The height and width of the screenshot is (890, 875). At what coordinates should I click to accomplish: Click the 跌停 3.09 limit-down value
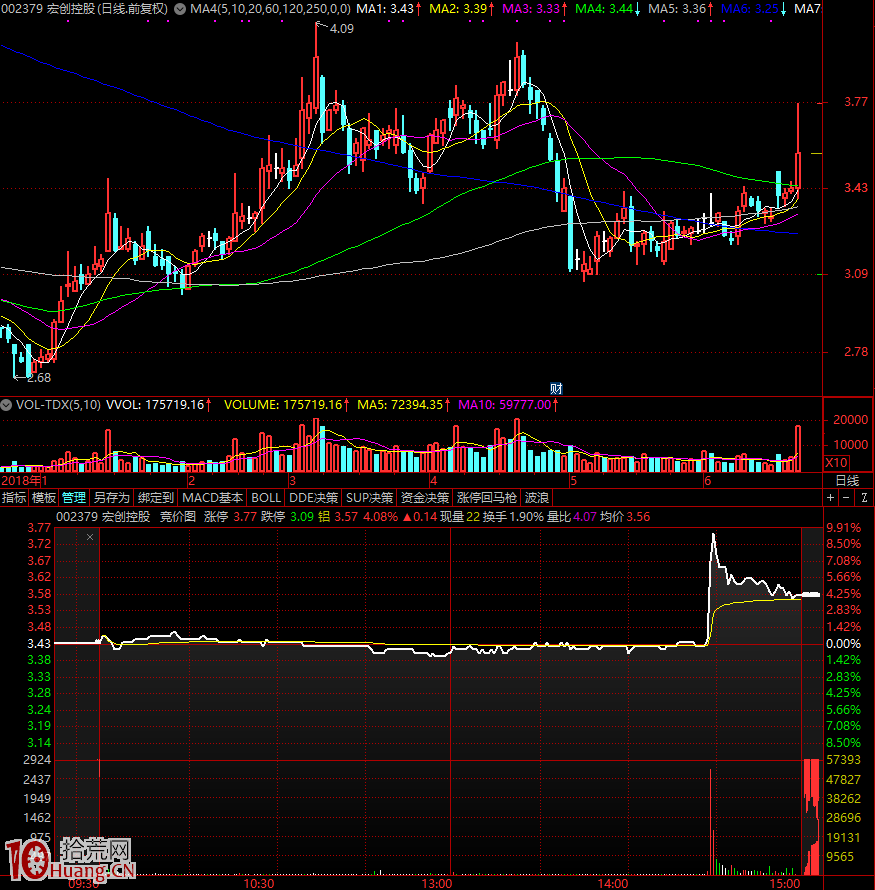(x=287, y=517)
